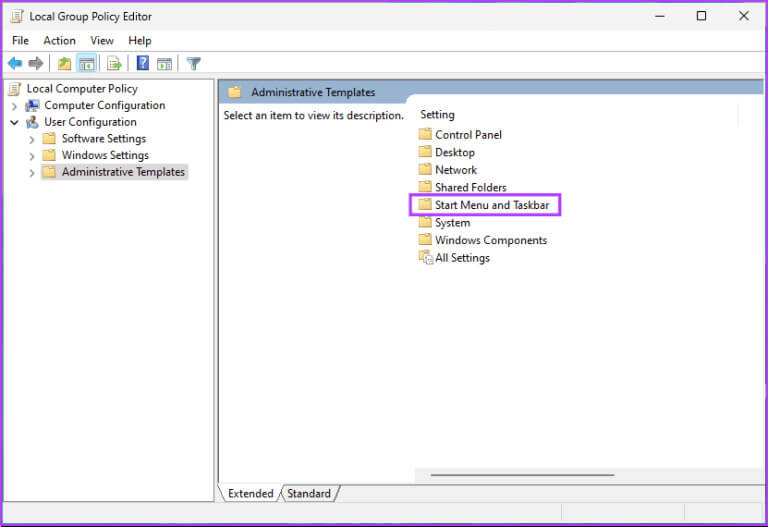The image size is (768, 527).
Task: Click the Export List toolbar icon
Action: click(x=114, y=63)
